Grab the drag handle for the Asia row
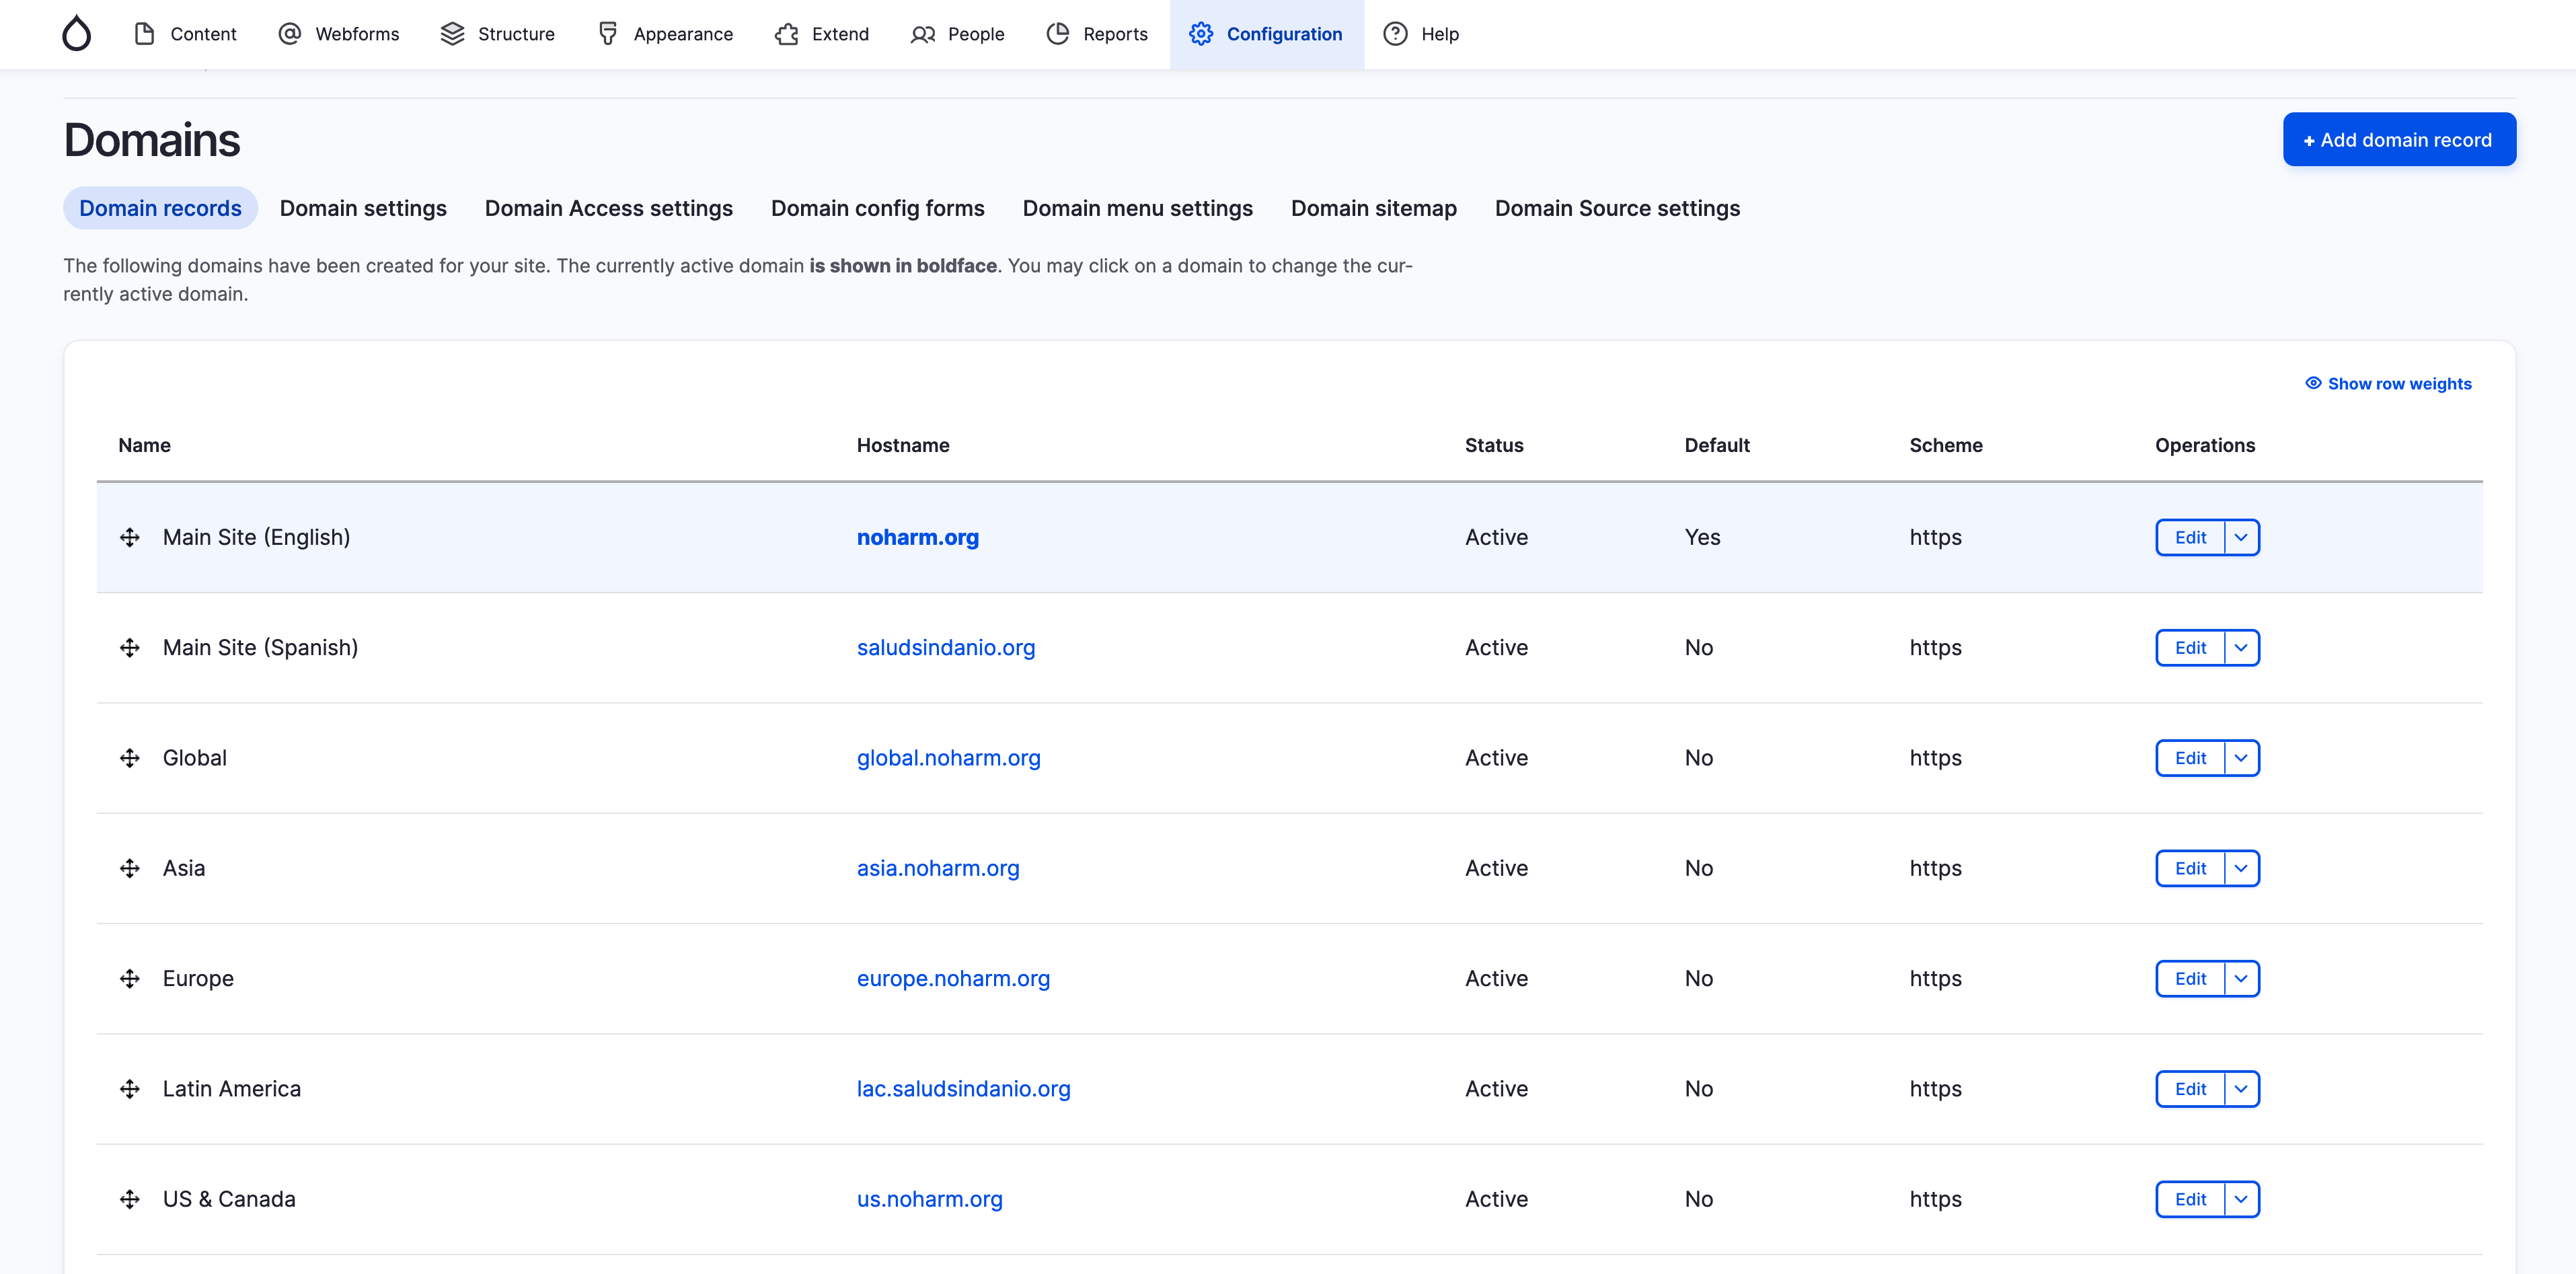Viewport: 2576px width, 1274px height. pyautogui.click(x=130, y=868)
